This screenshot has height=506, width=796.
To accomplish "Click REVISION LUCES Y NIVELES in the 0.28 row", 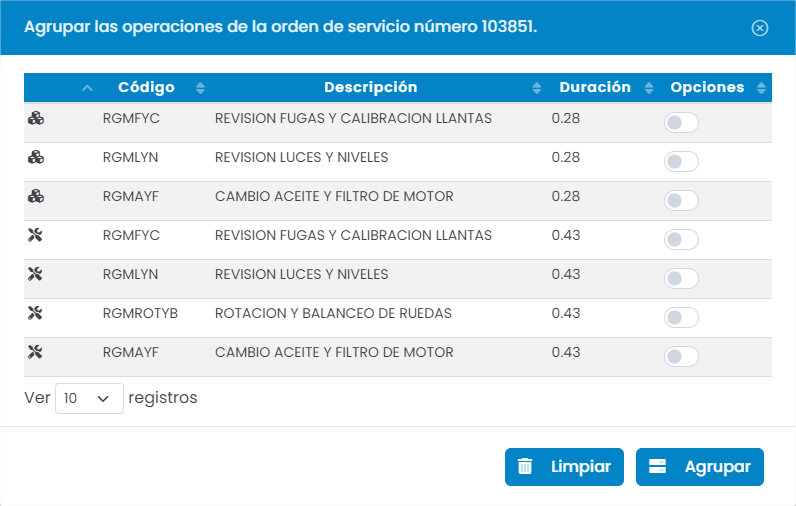I will 302,158.
